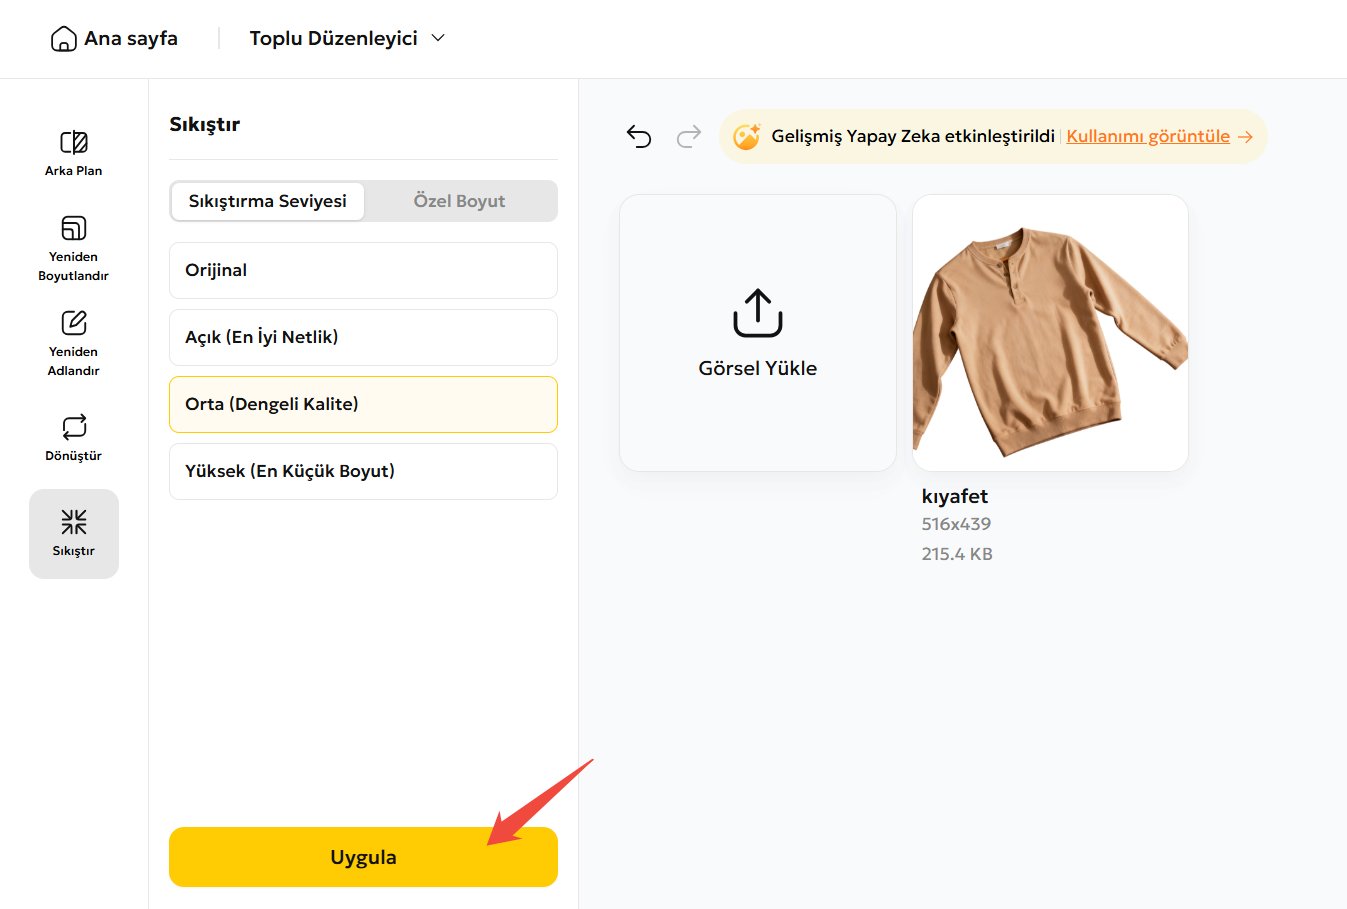Switch to the Sıkıştırma Seviyesi tab
1347x909 pixels.
click(x=267, y=201)
